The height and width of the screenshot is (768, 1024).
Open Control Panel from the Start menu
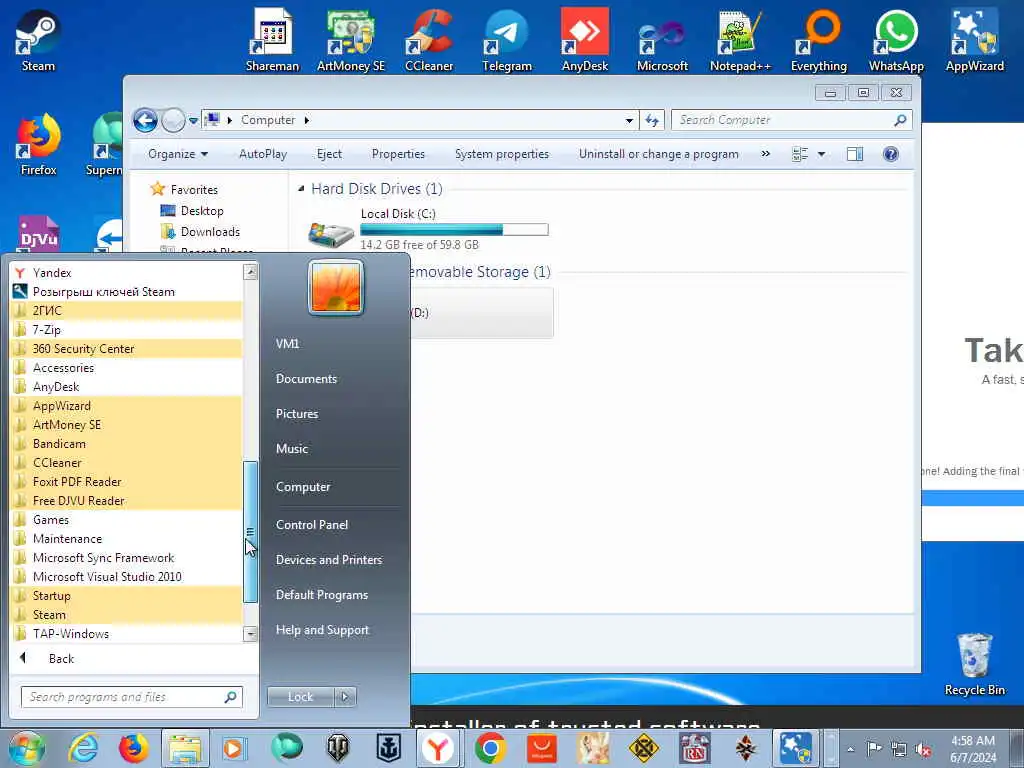312,525
